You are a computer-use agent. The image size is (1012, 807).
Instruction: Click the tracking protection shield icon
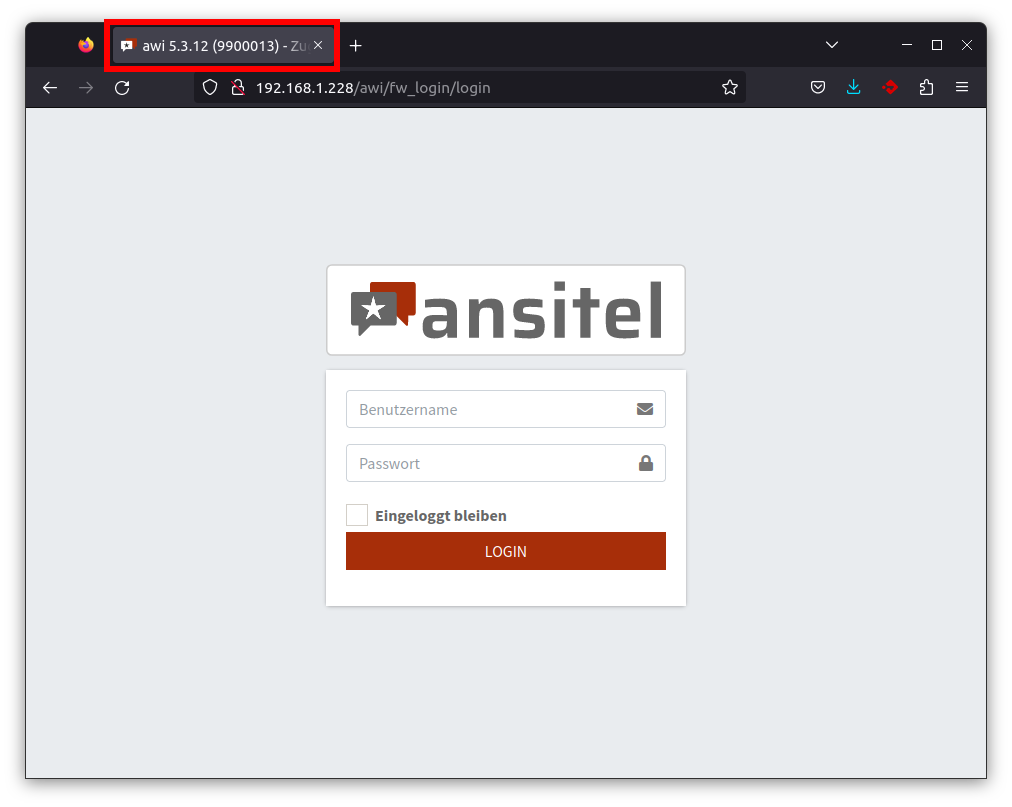point(210,88)
